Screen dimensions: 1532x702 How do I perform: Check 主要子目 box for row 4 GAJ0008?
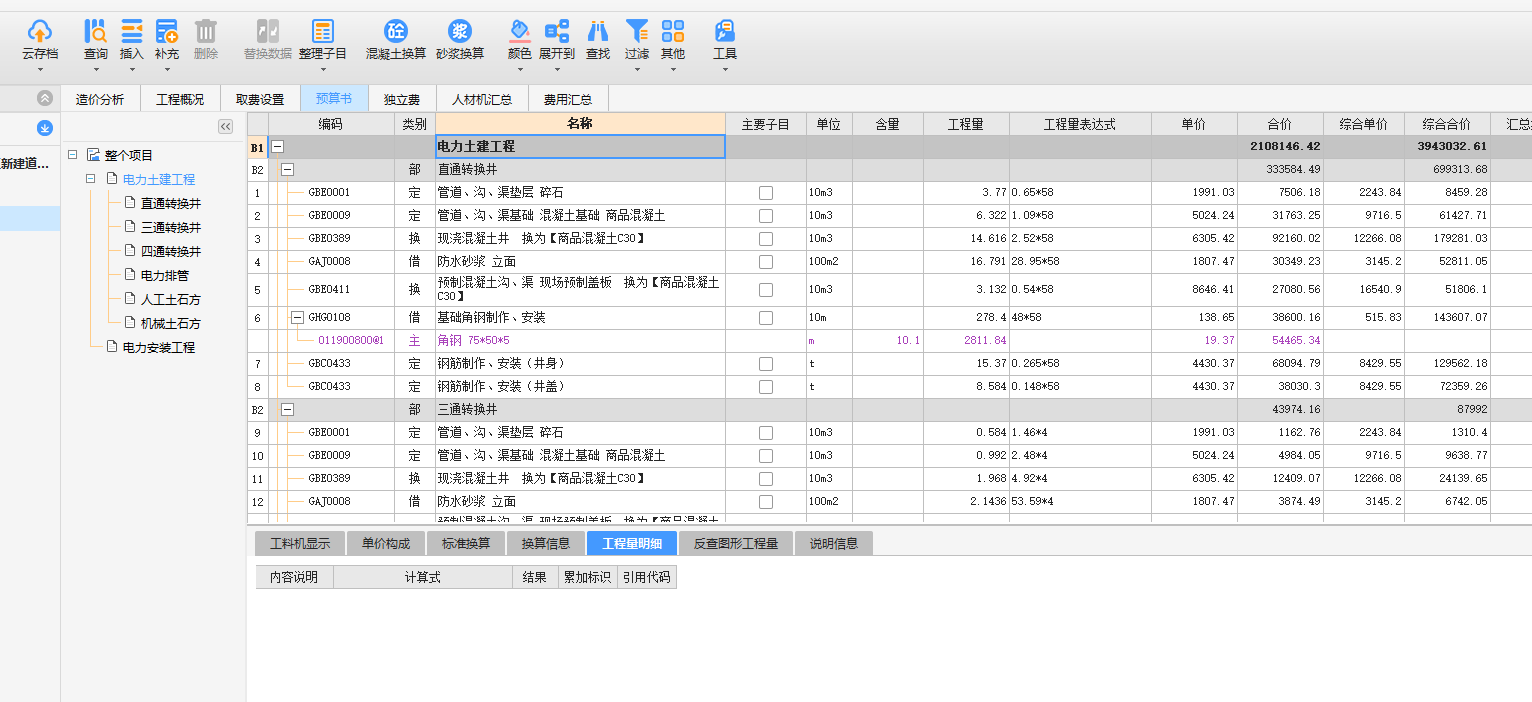point(766,262)
